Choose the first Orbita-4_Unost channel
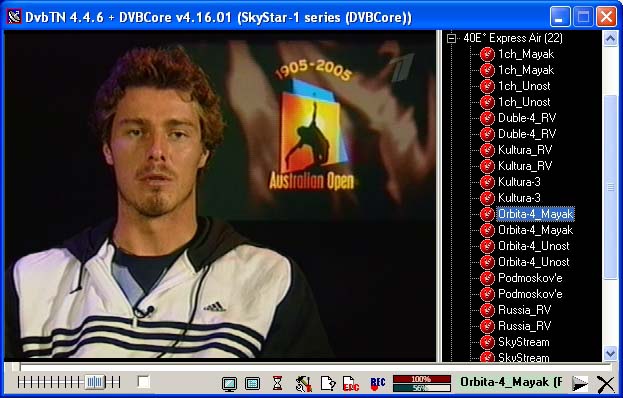 tap(534, 246)
